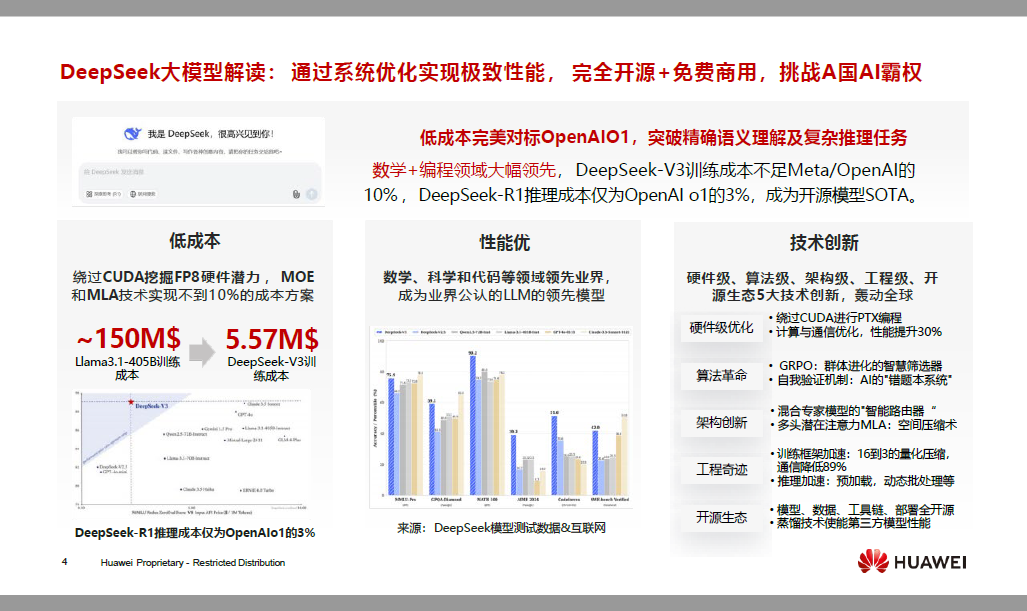
Task: Click the slide page number 4
Action: [64, 562]
